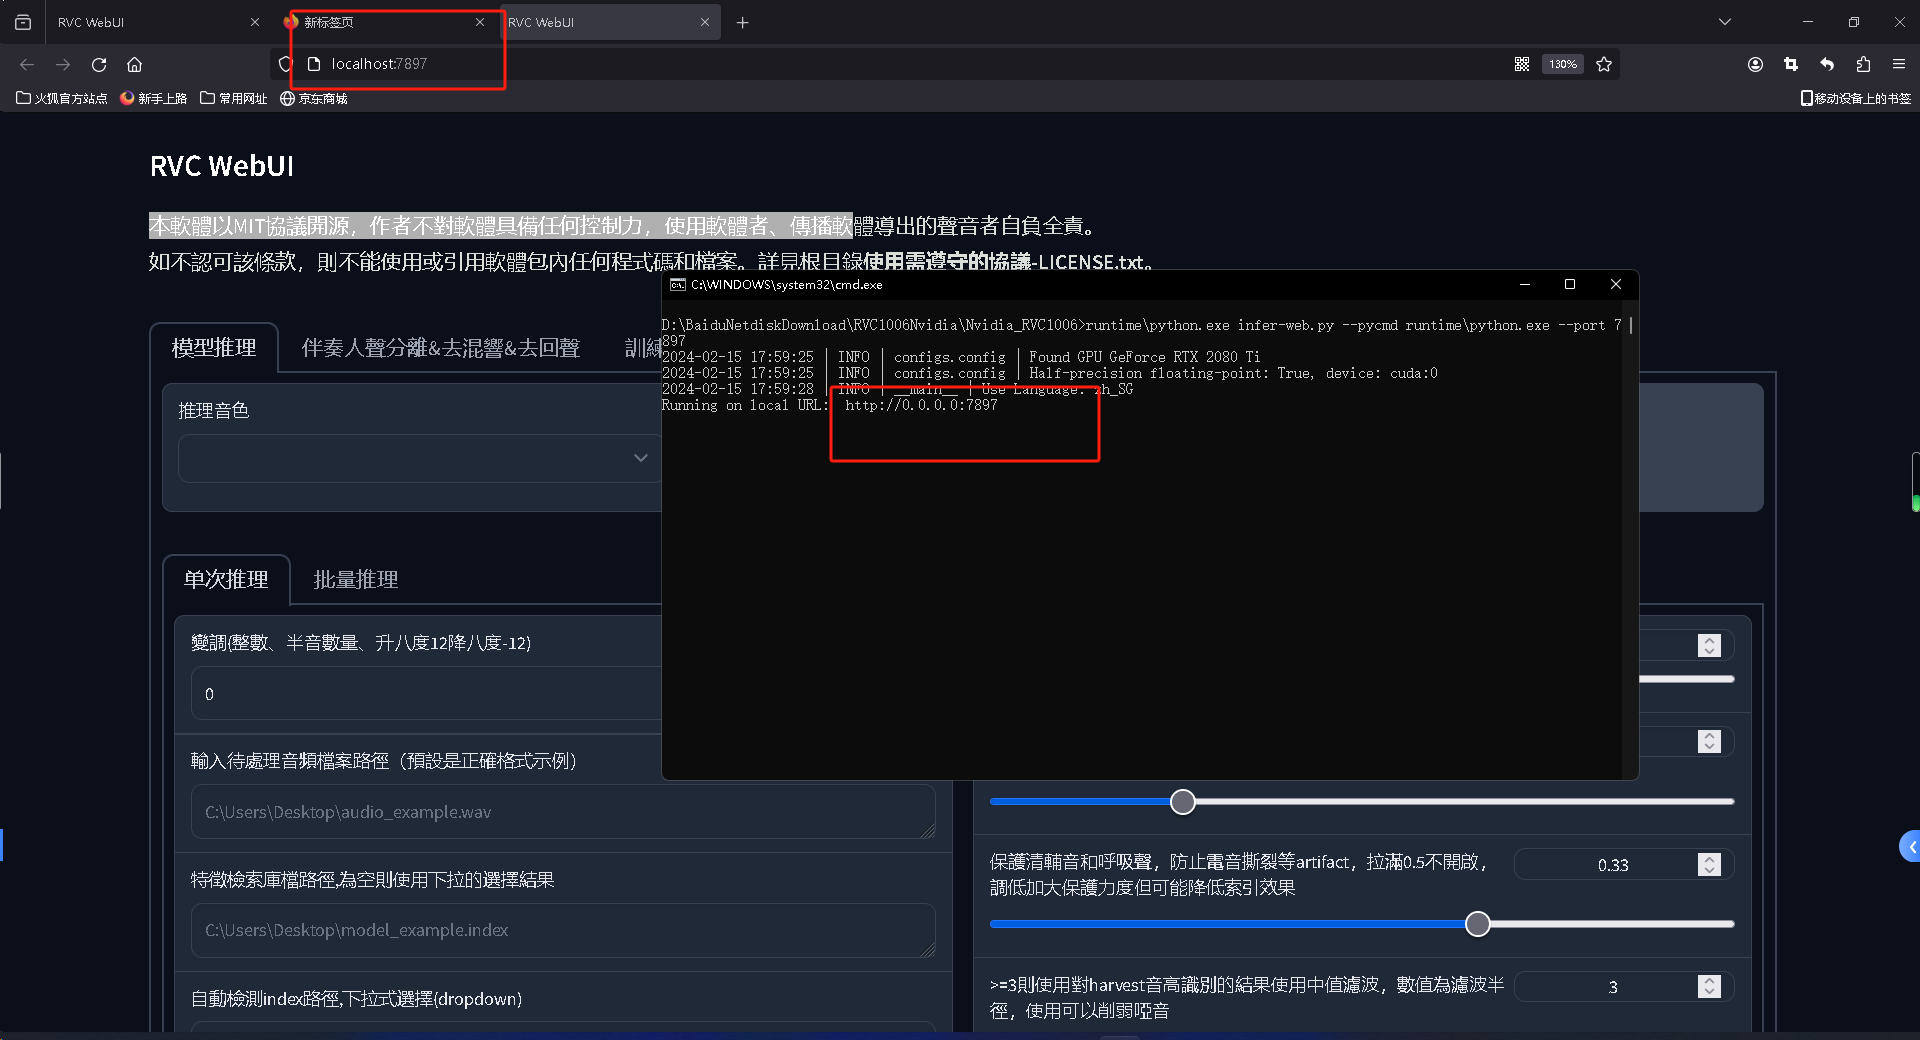
Task: Select the 模型推理 tab
Action: (x=214, y=348)
